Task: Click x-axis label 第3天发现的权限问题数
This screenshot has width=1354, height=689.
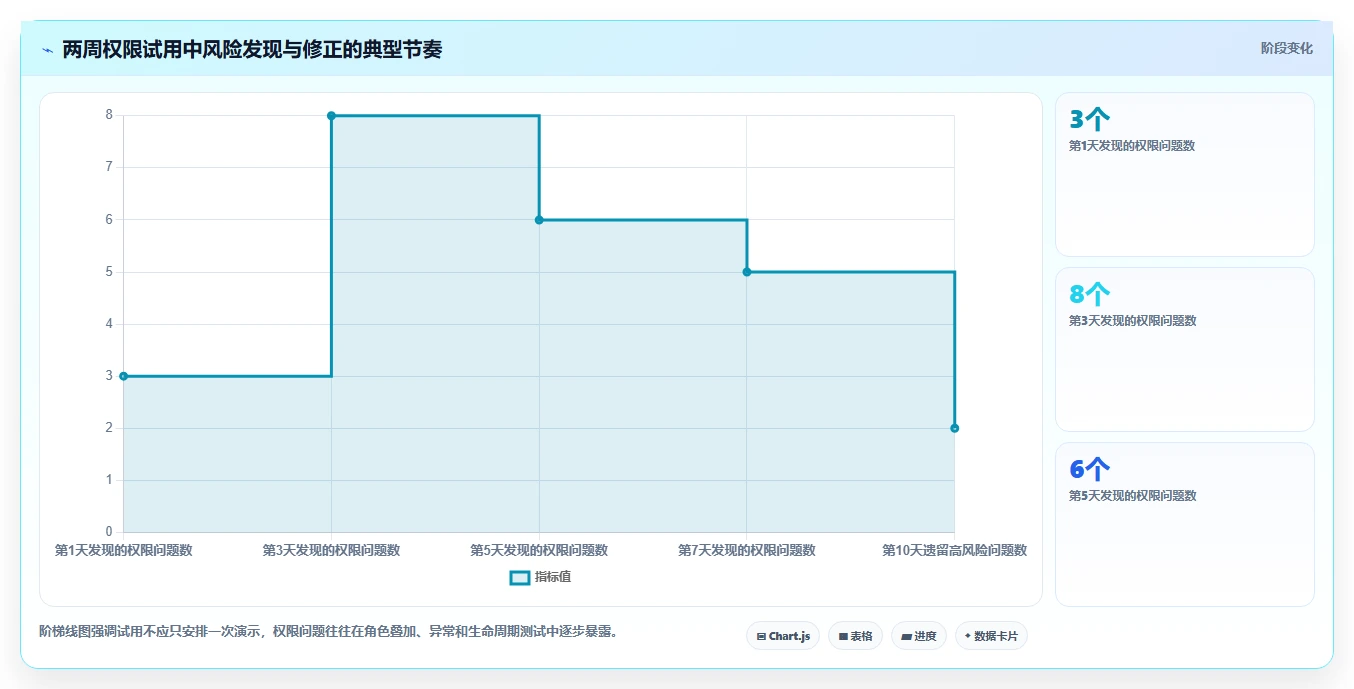Action: pos(331,550)
